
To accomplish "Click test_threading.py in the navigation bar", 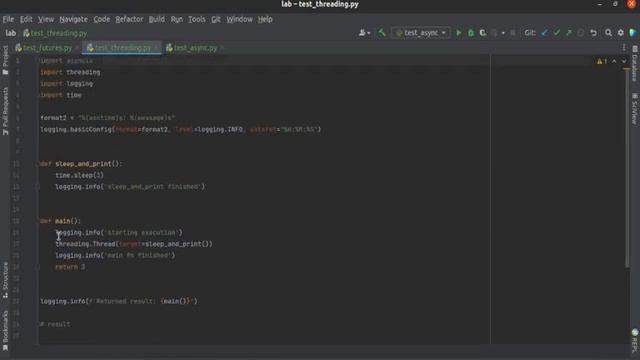I will point(55,33).
